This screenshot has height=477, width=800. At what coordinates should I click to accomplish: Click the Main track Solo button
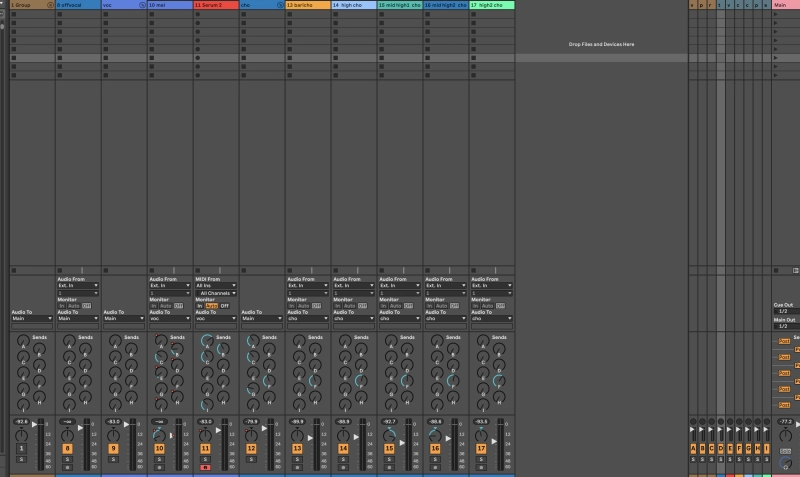[x=785, y=451]
